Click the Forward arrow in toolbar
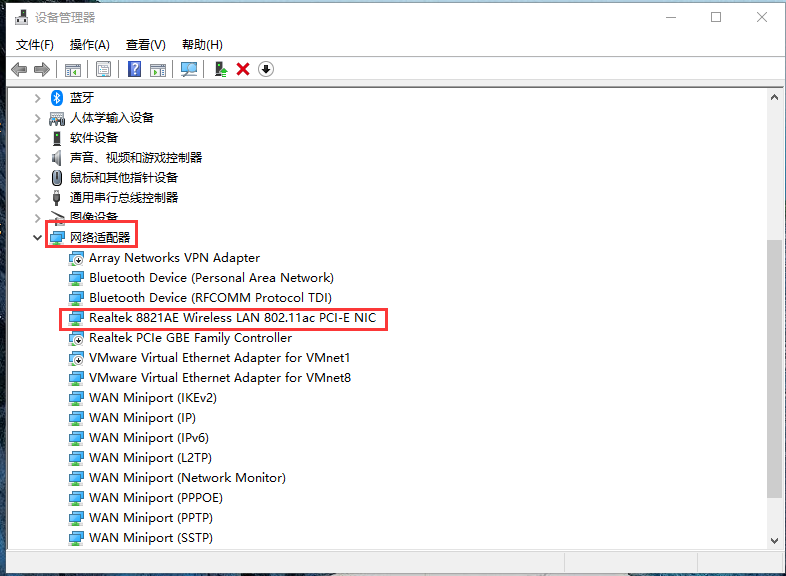 42,69
